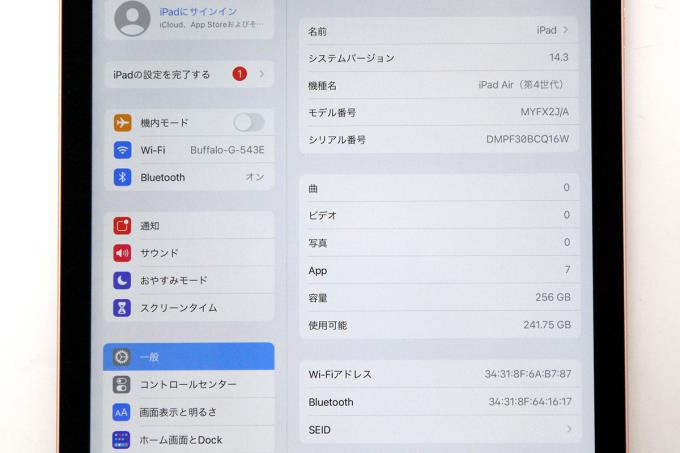Tap the airplane mode icon
The width and height of the screenshot is (680, 453).
(x=122, y=123)
